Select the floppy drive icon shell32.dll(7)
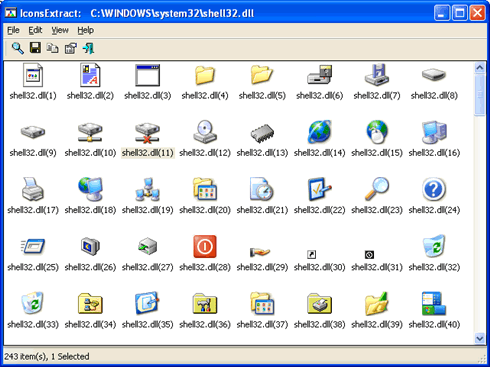The height and width of the screenshot is (367, 490). click(x=377, y=75)
